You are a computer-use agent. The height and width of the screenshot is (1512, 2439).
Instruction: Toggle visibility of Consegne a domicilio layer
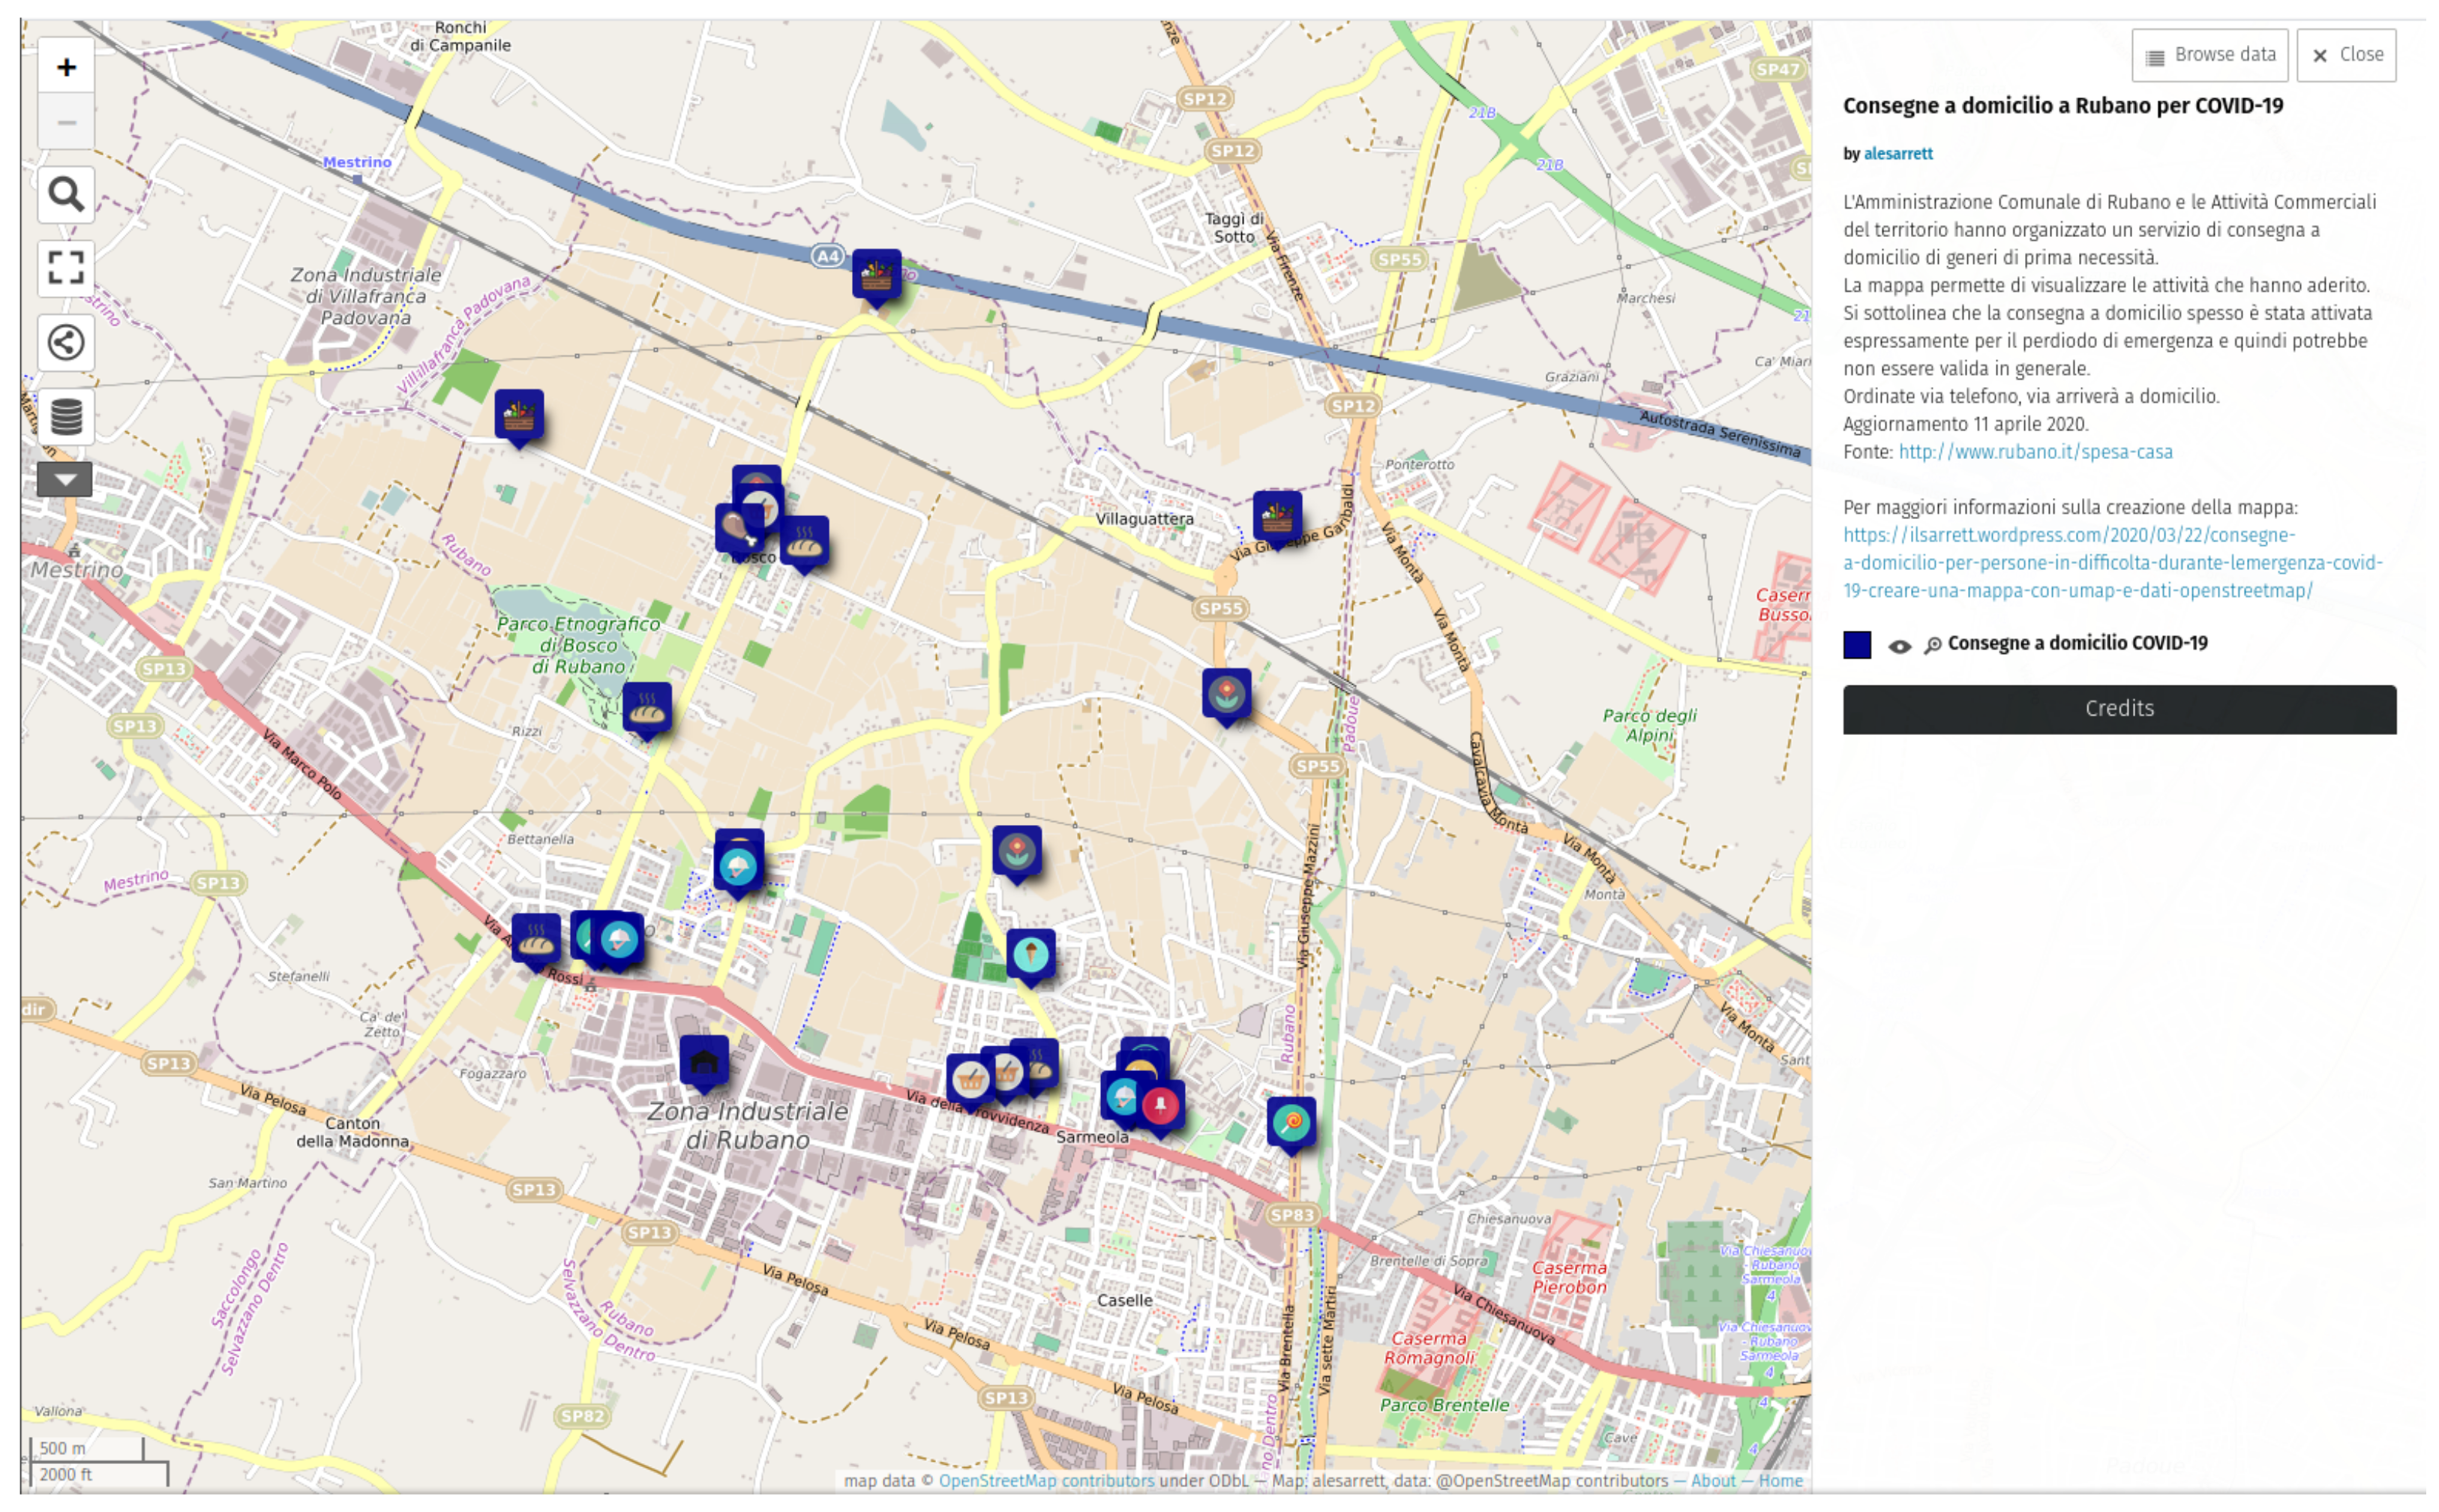[x=1899, y=646]
